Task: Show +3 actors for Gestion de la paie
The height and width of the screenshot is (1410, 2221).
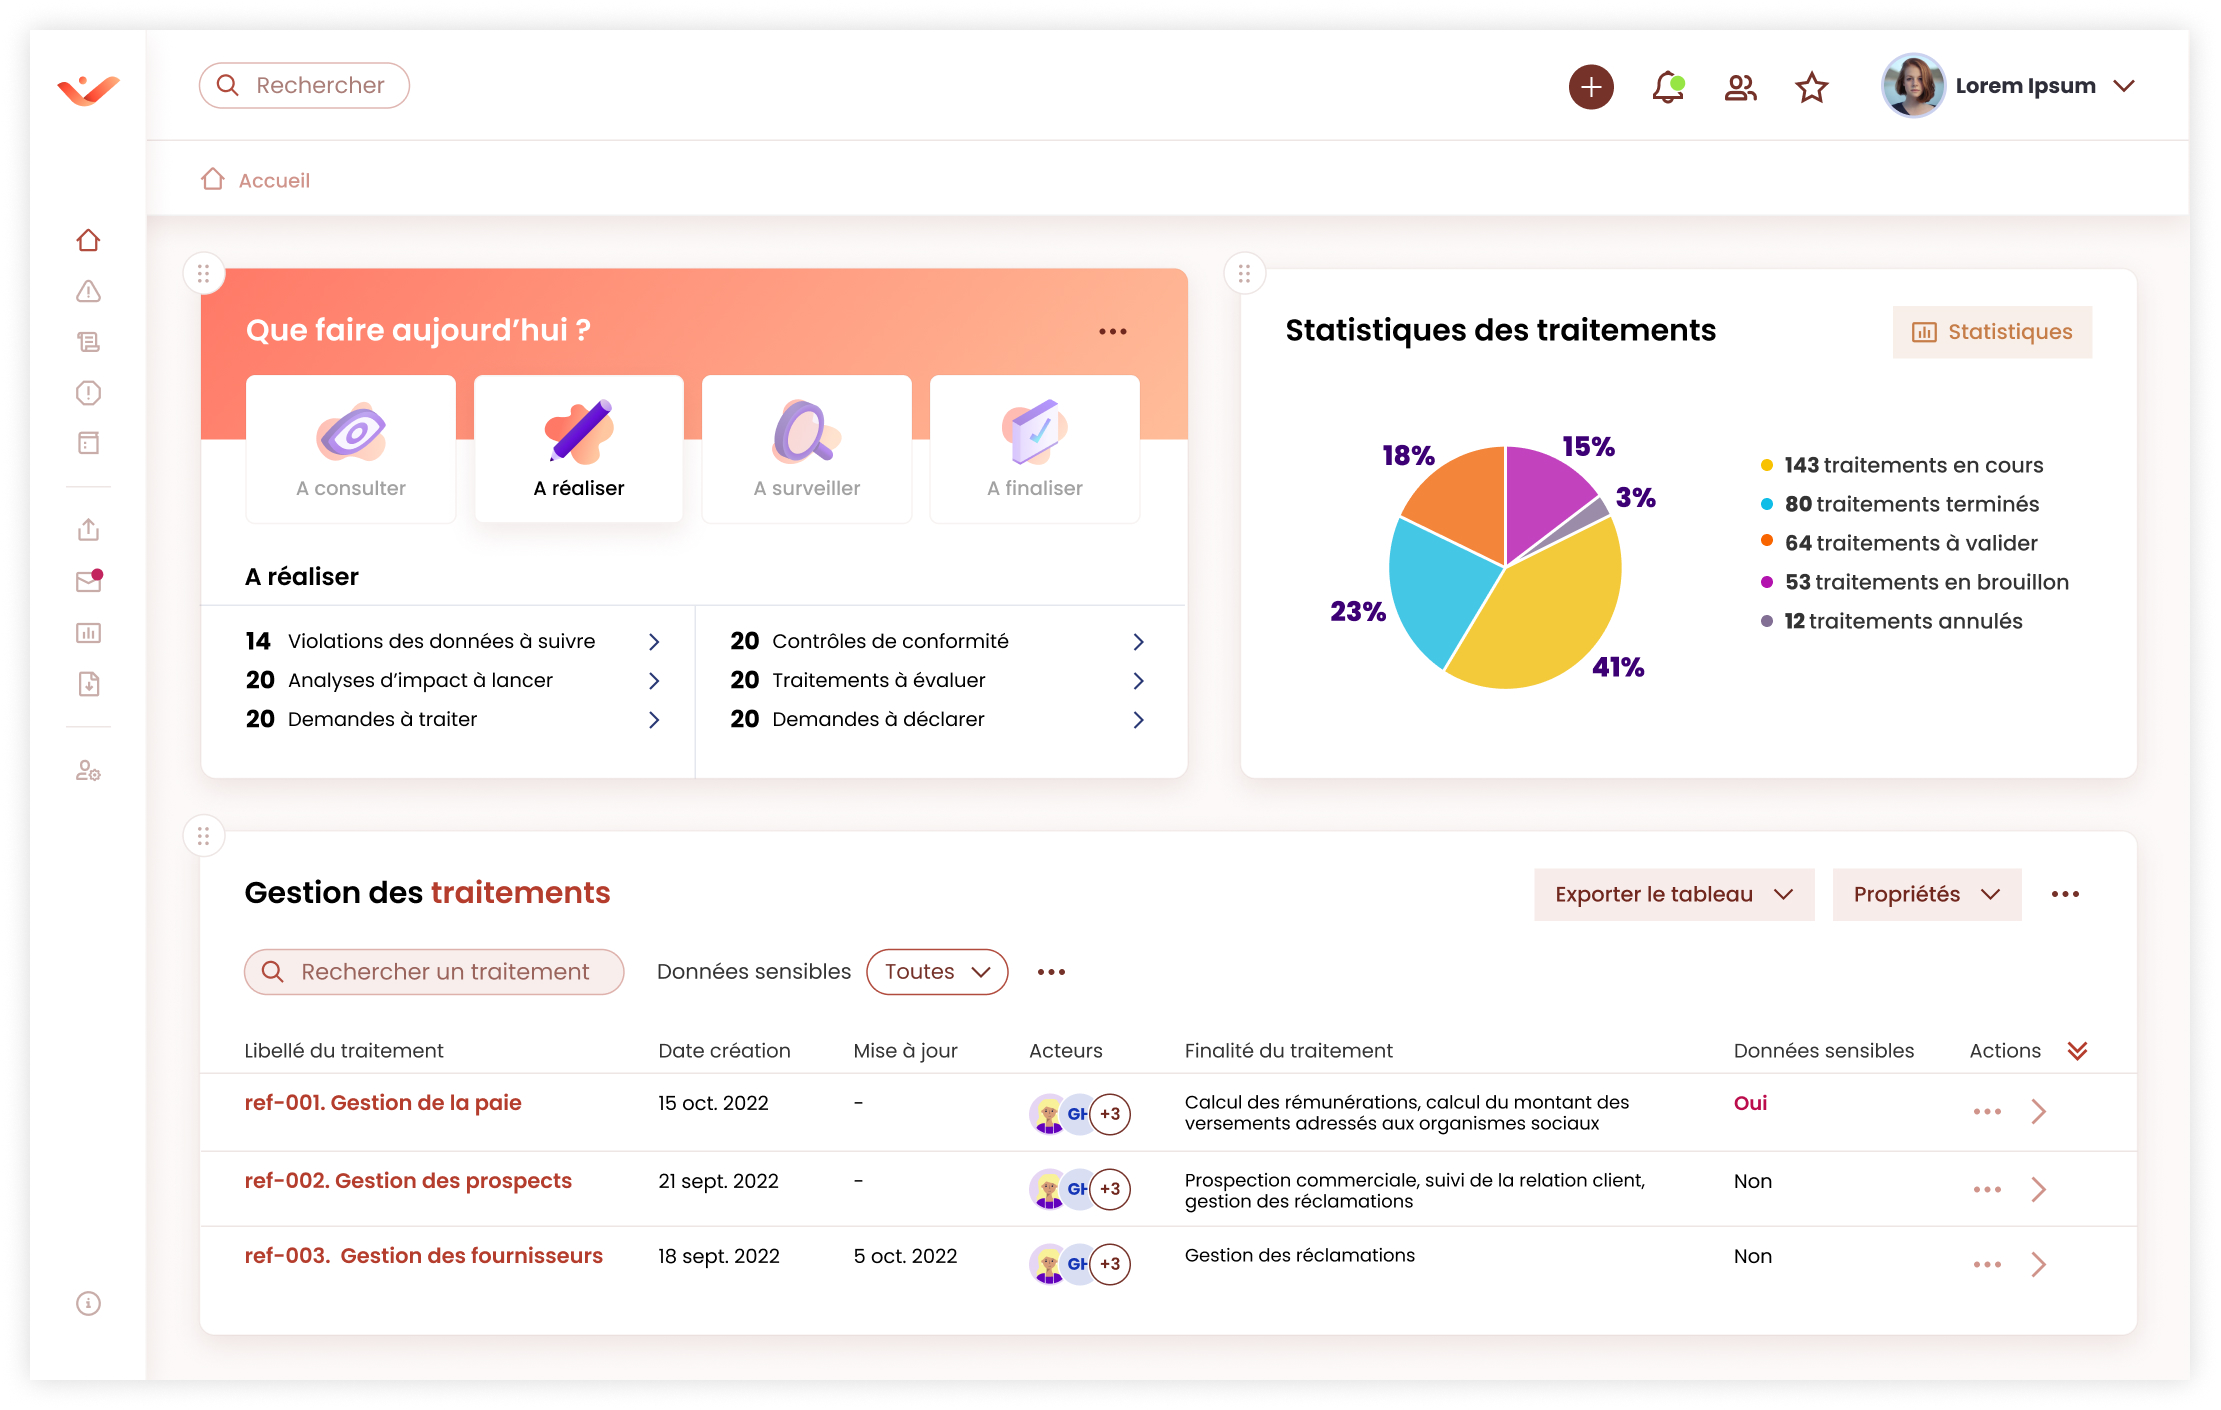Action: pos(1110,1114)
